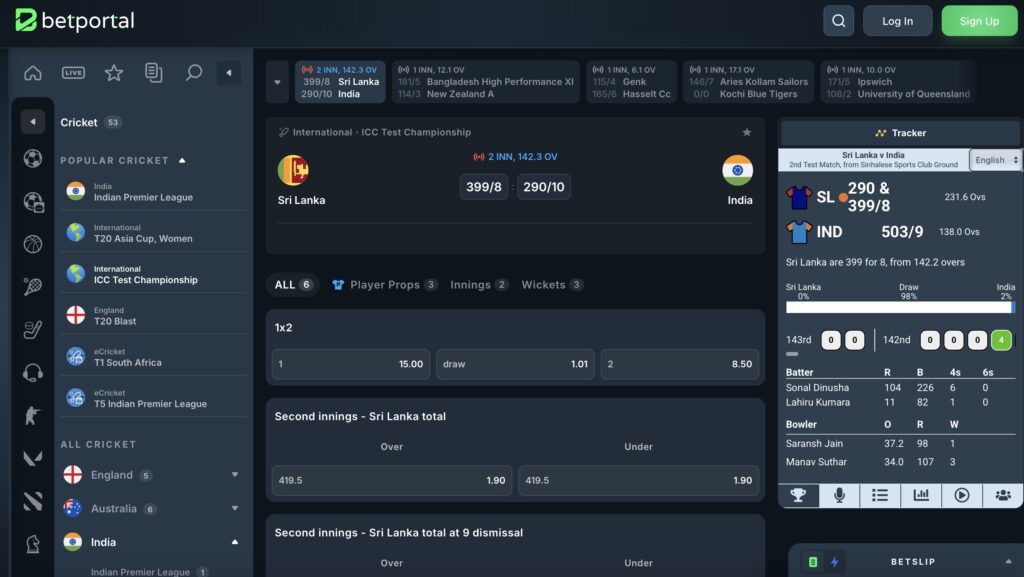This screenshot has width=1024, height=577.
Task: Expand Australia in All Cricket list
Action: click(x=234, y=508)
